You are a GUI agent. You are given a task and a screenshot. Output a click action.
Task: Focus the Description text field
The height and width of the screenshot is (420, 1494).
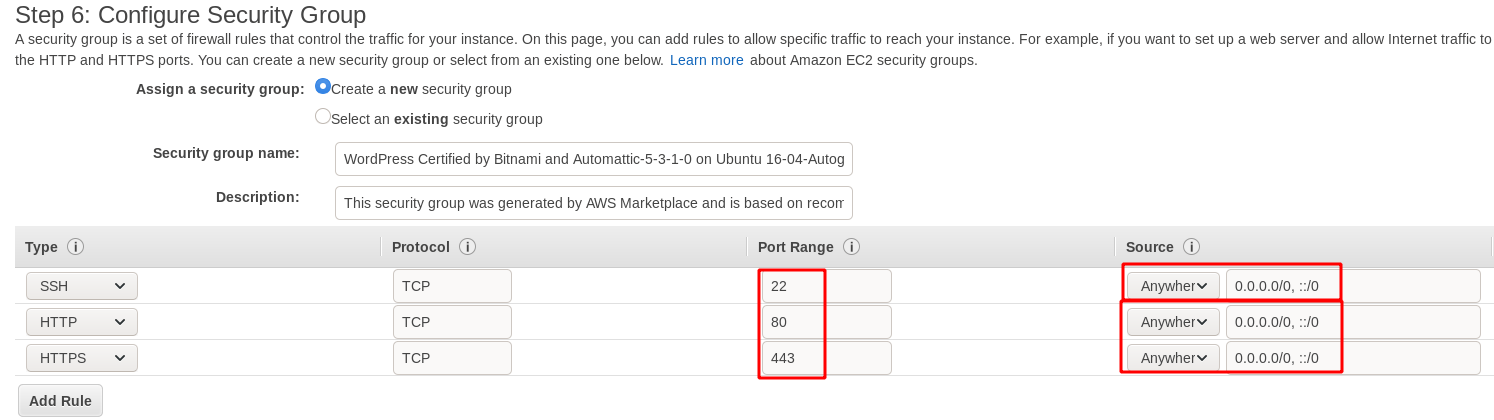pyautogui.click(x=594, y=203)
